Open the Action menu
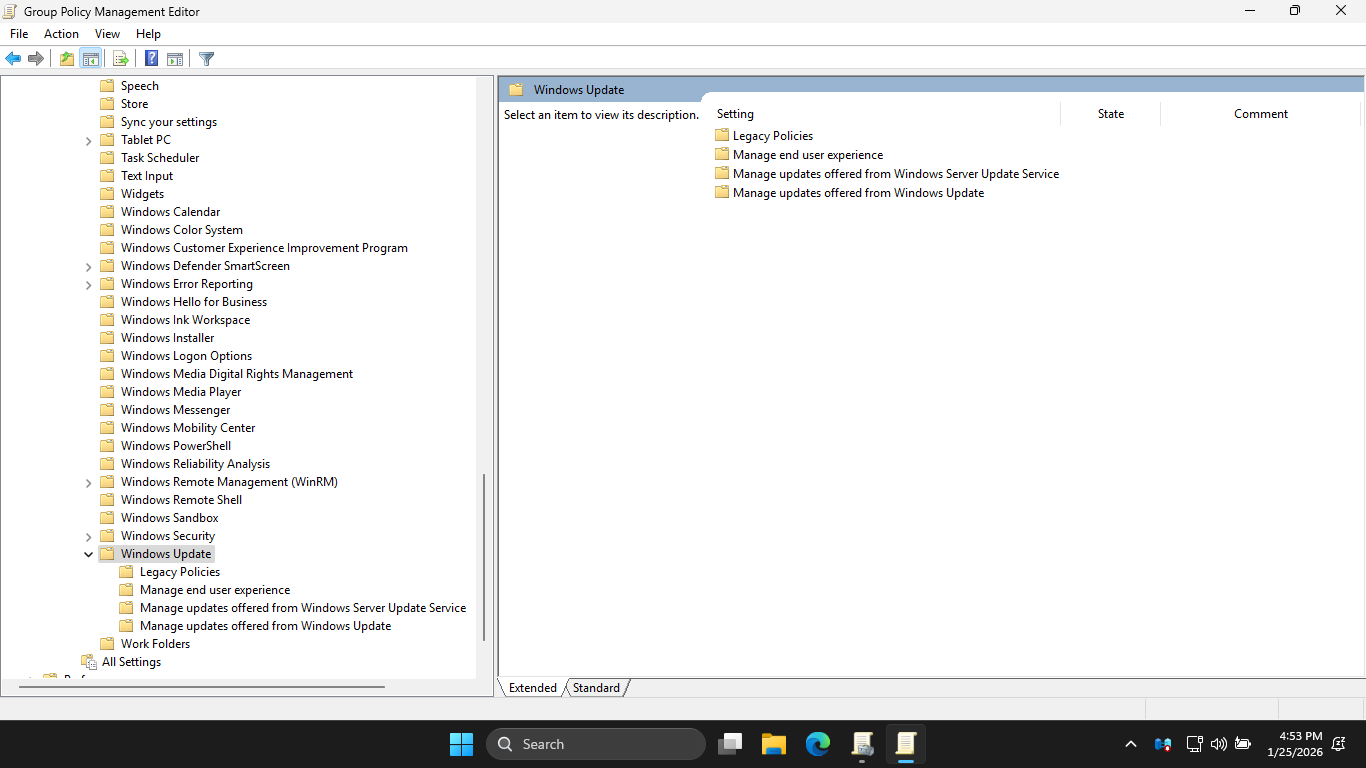Screen dimensions: 1366x768 pos(61,34)
